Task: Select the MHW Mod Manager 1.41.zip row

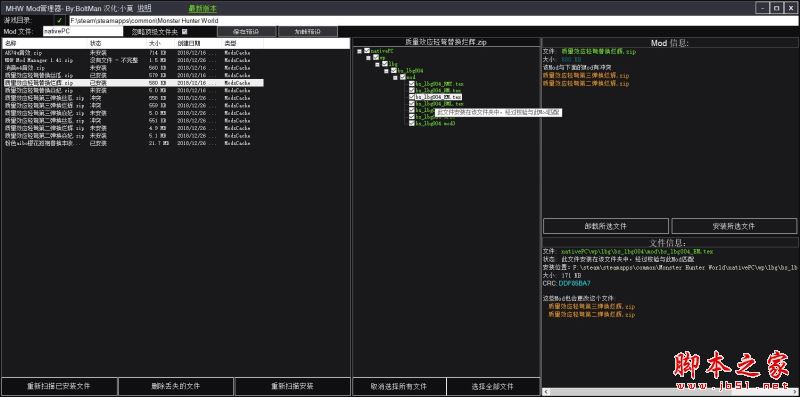Action: (133, 60)
